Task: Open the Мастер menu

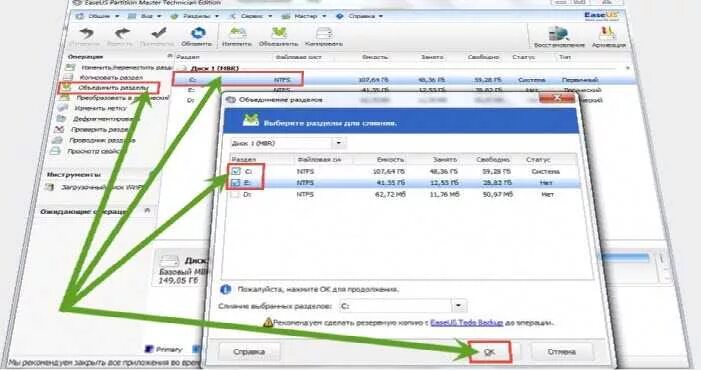Action: [x=304, y=16]
